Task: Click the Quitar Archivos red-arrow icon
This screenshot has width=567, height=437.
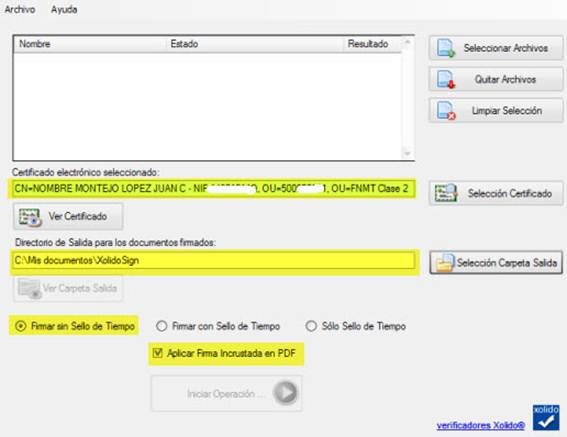Action: pyautogui.click(x=446, y=79)
